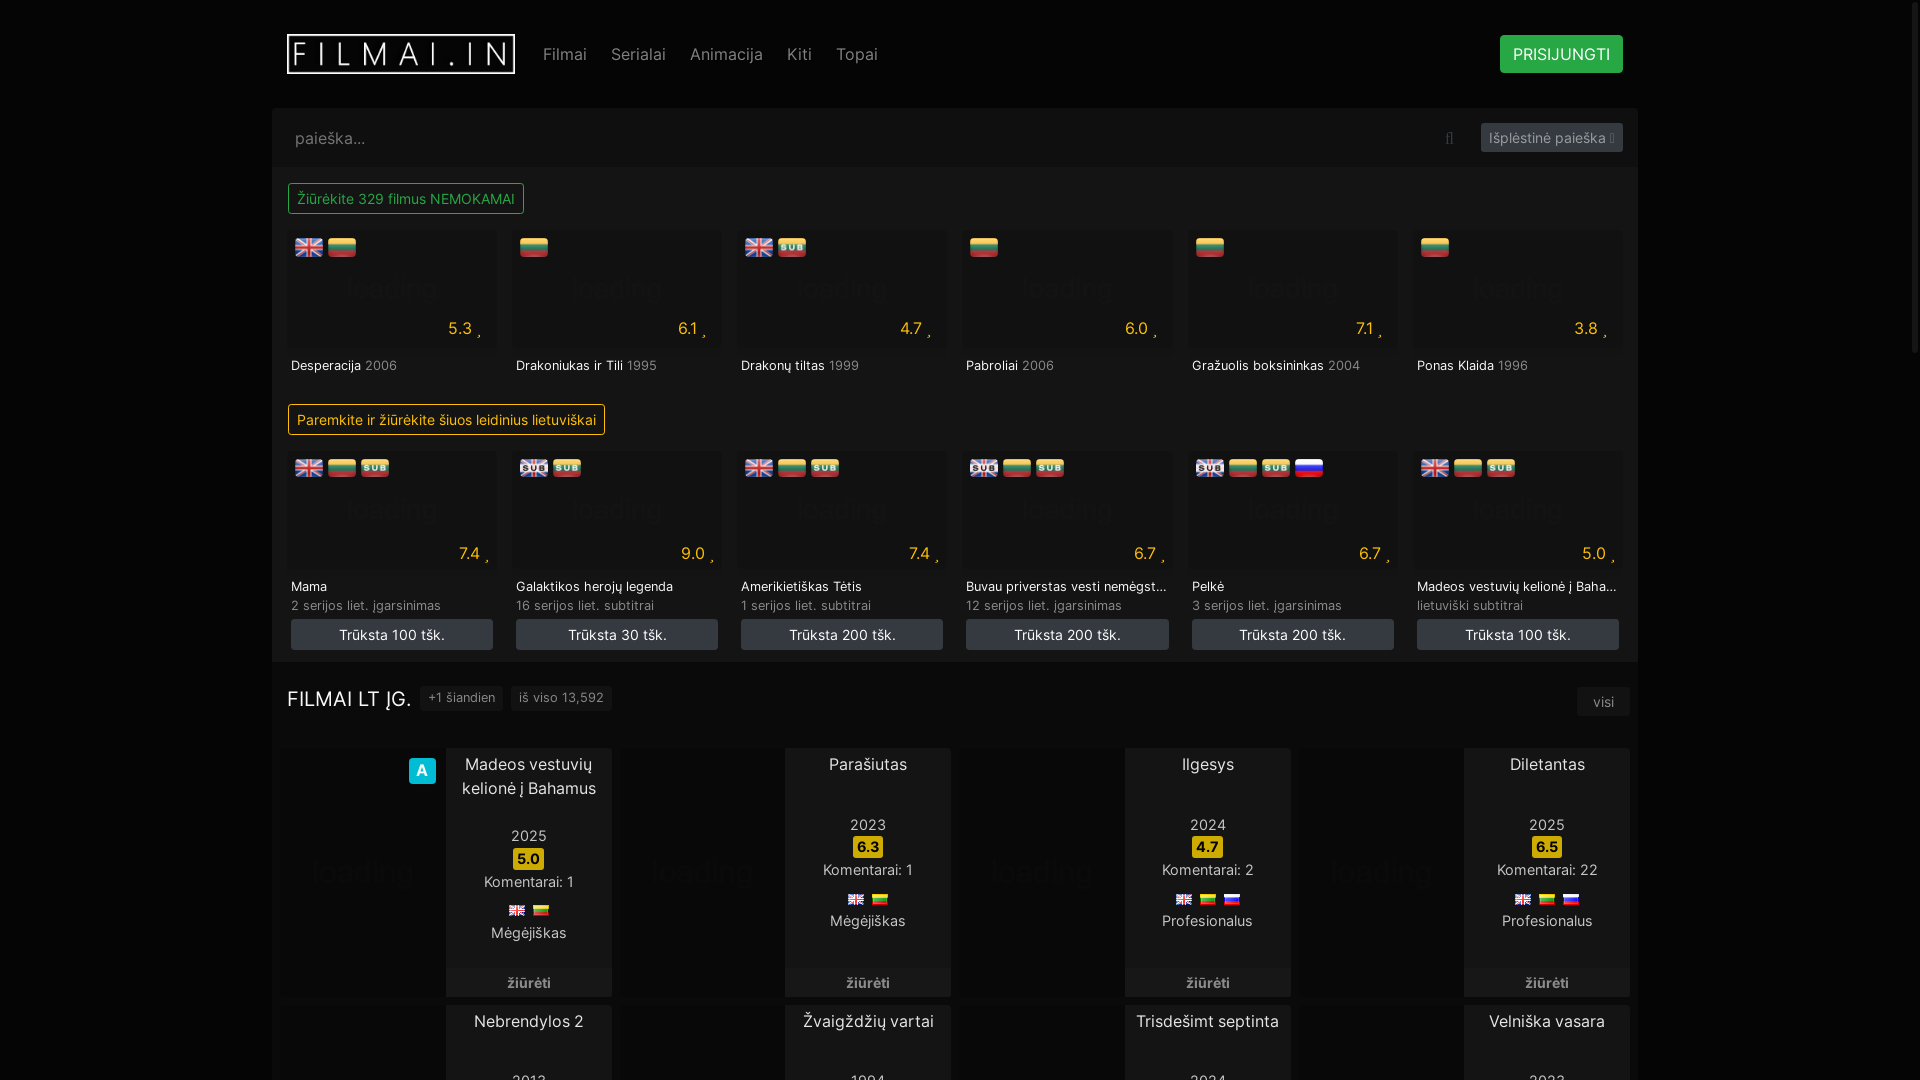Click the 'iš viso 13,592' badge
The height and width of the screenshot is (1080, 1920).
(561, 698)
